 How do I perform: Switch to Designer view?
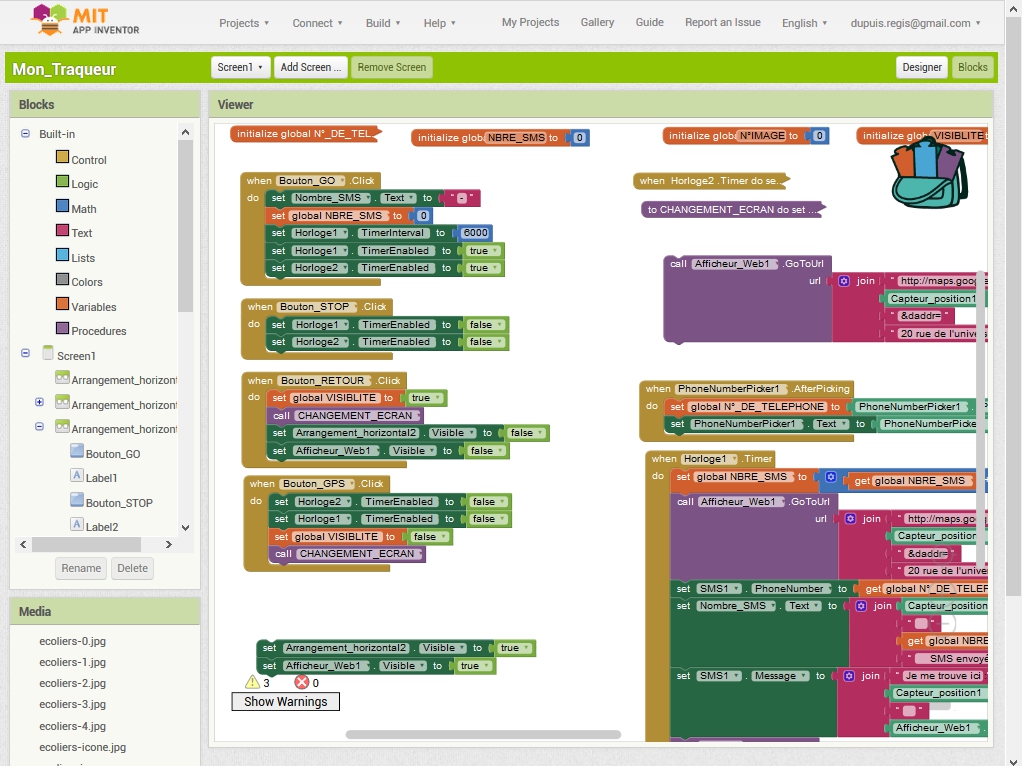[x=921, y=67]
